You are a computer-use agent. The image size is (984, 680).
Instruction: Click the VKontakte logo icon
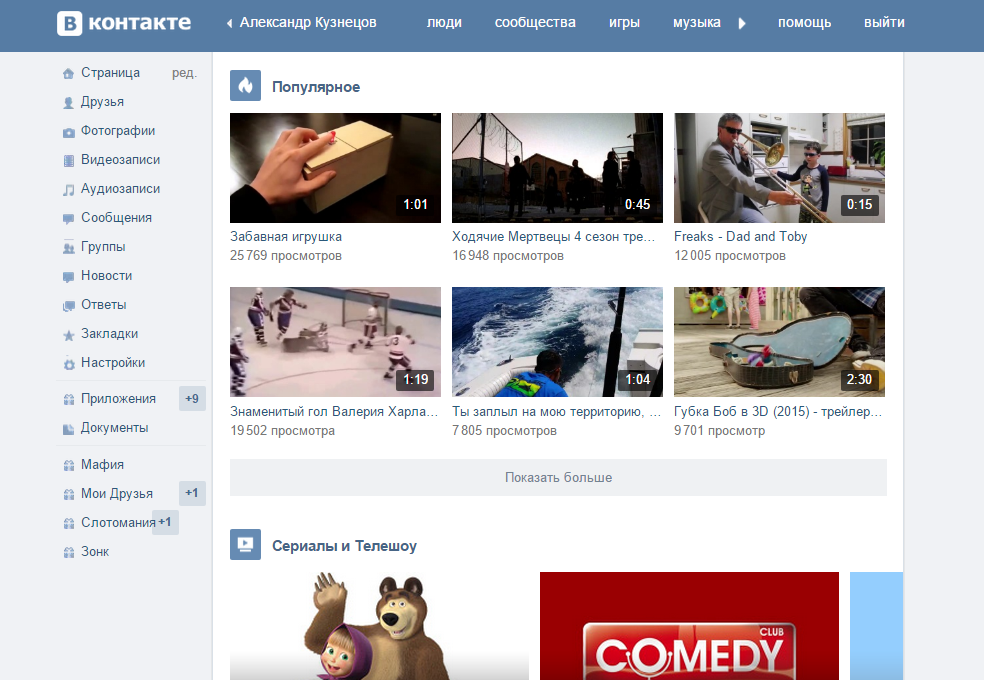70,23
